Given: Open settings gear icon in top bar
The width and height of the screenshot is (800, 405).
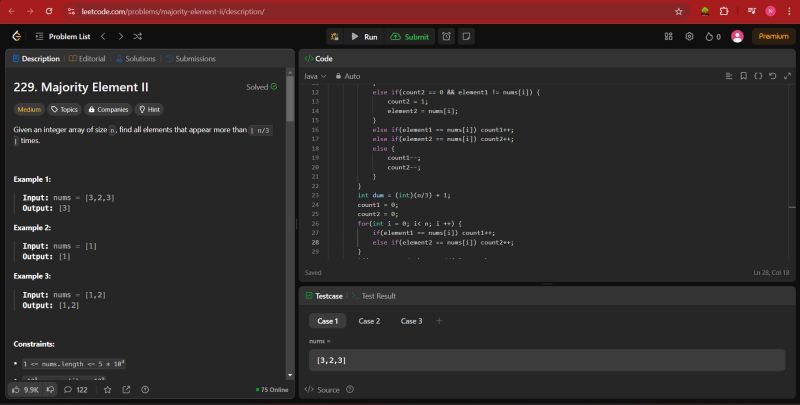Looking at the screenshot, I should [689, 36].
